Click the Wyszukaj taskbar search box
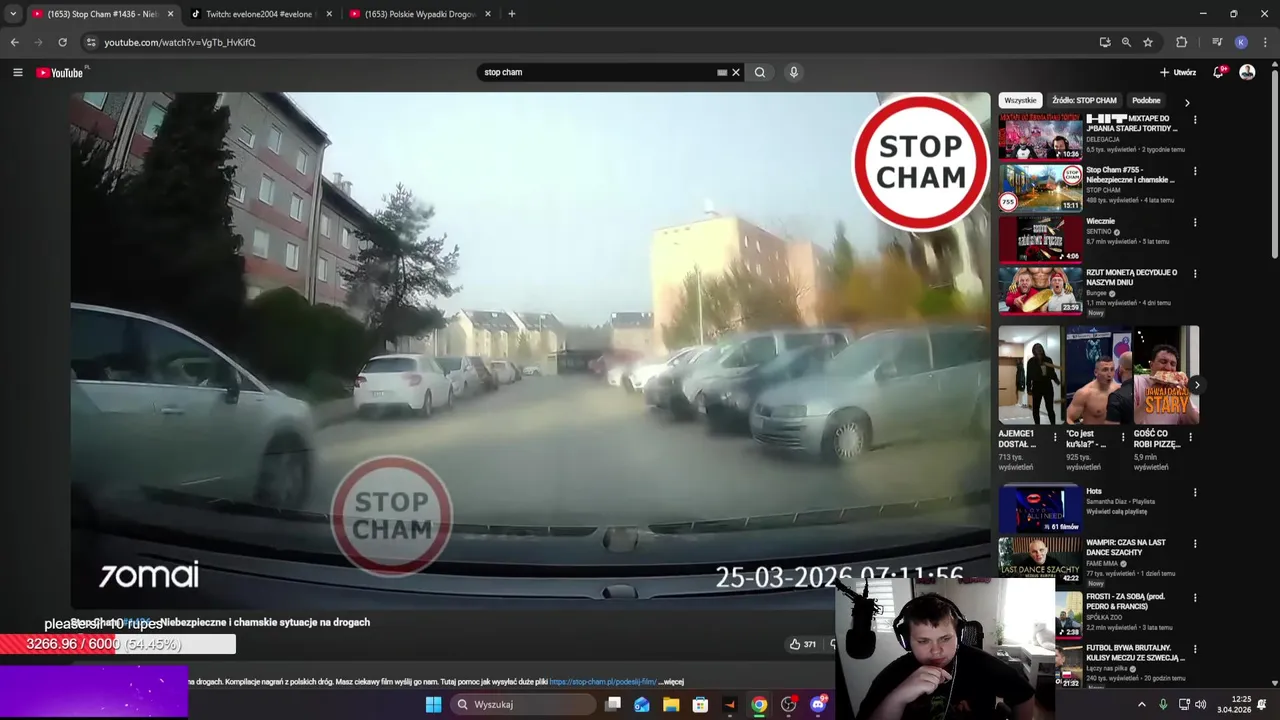This screenshot has width=1280, height=720. (523, 704)
